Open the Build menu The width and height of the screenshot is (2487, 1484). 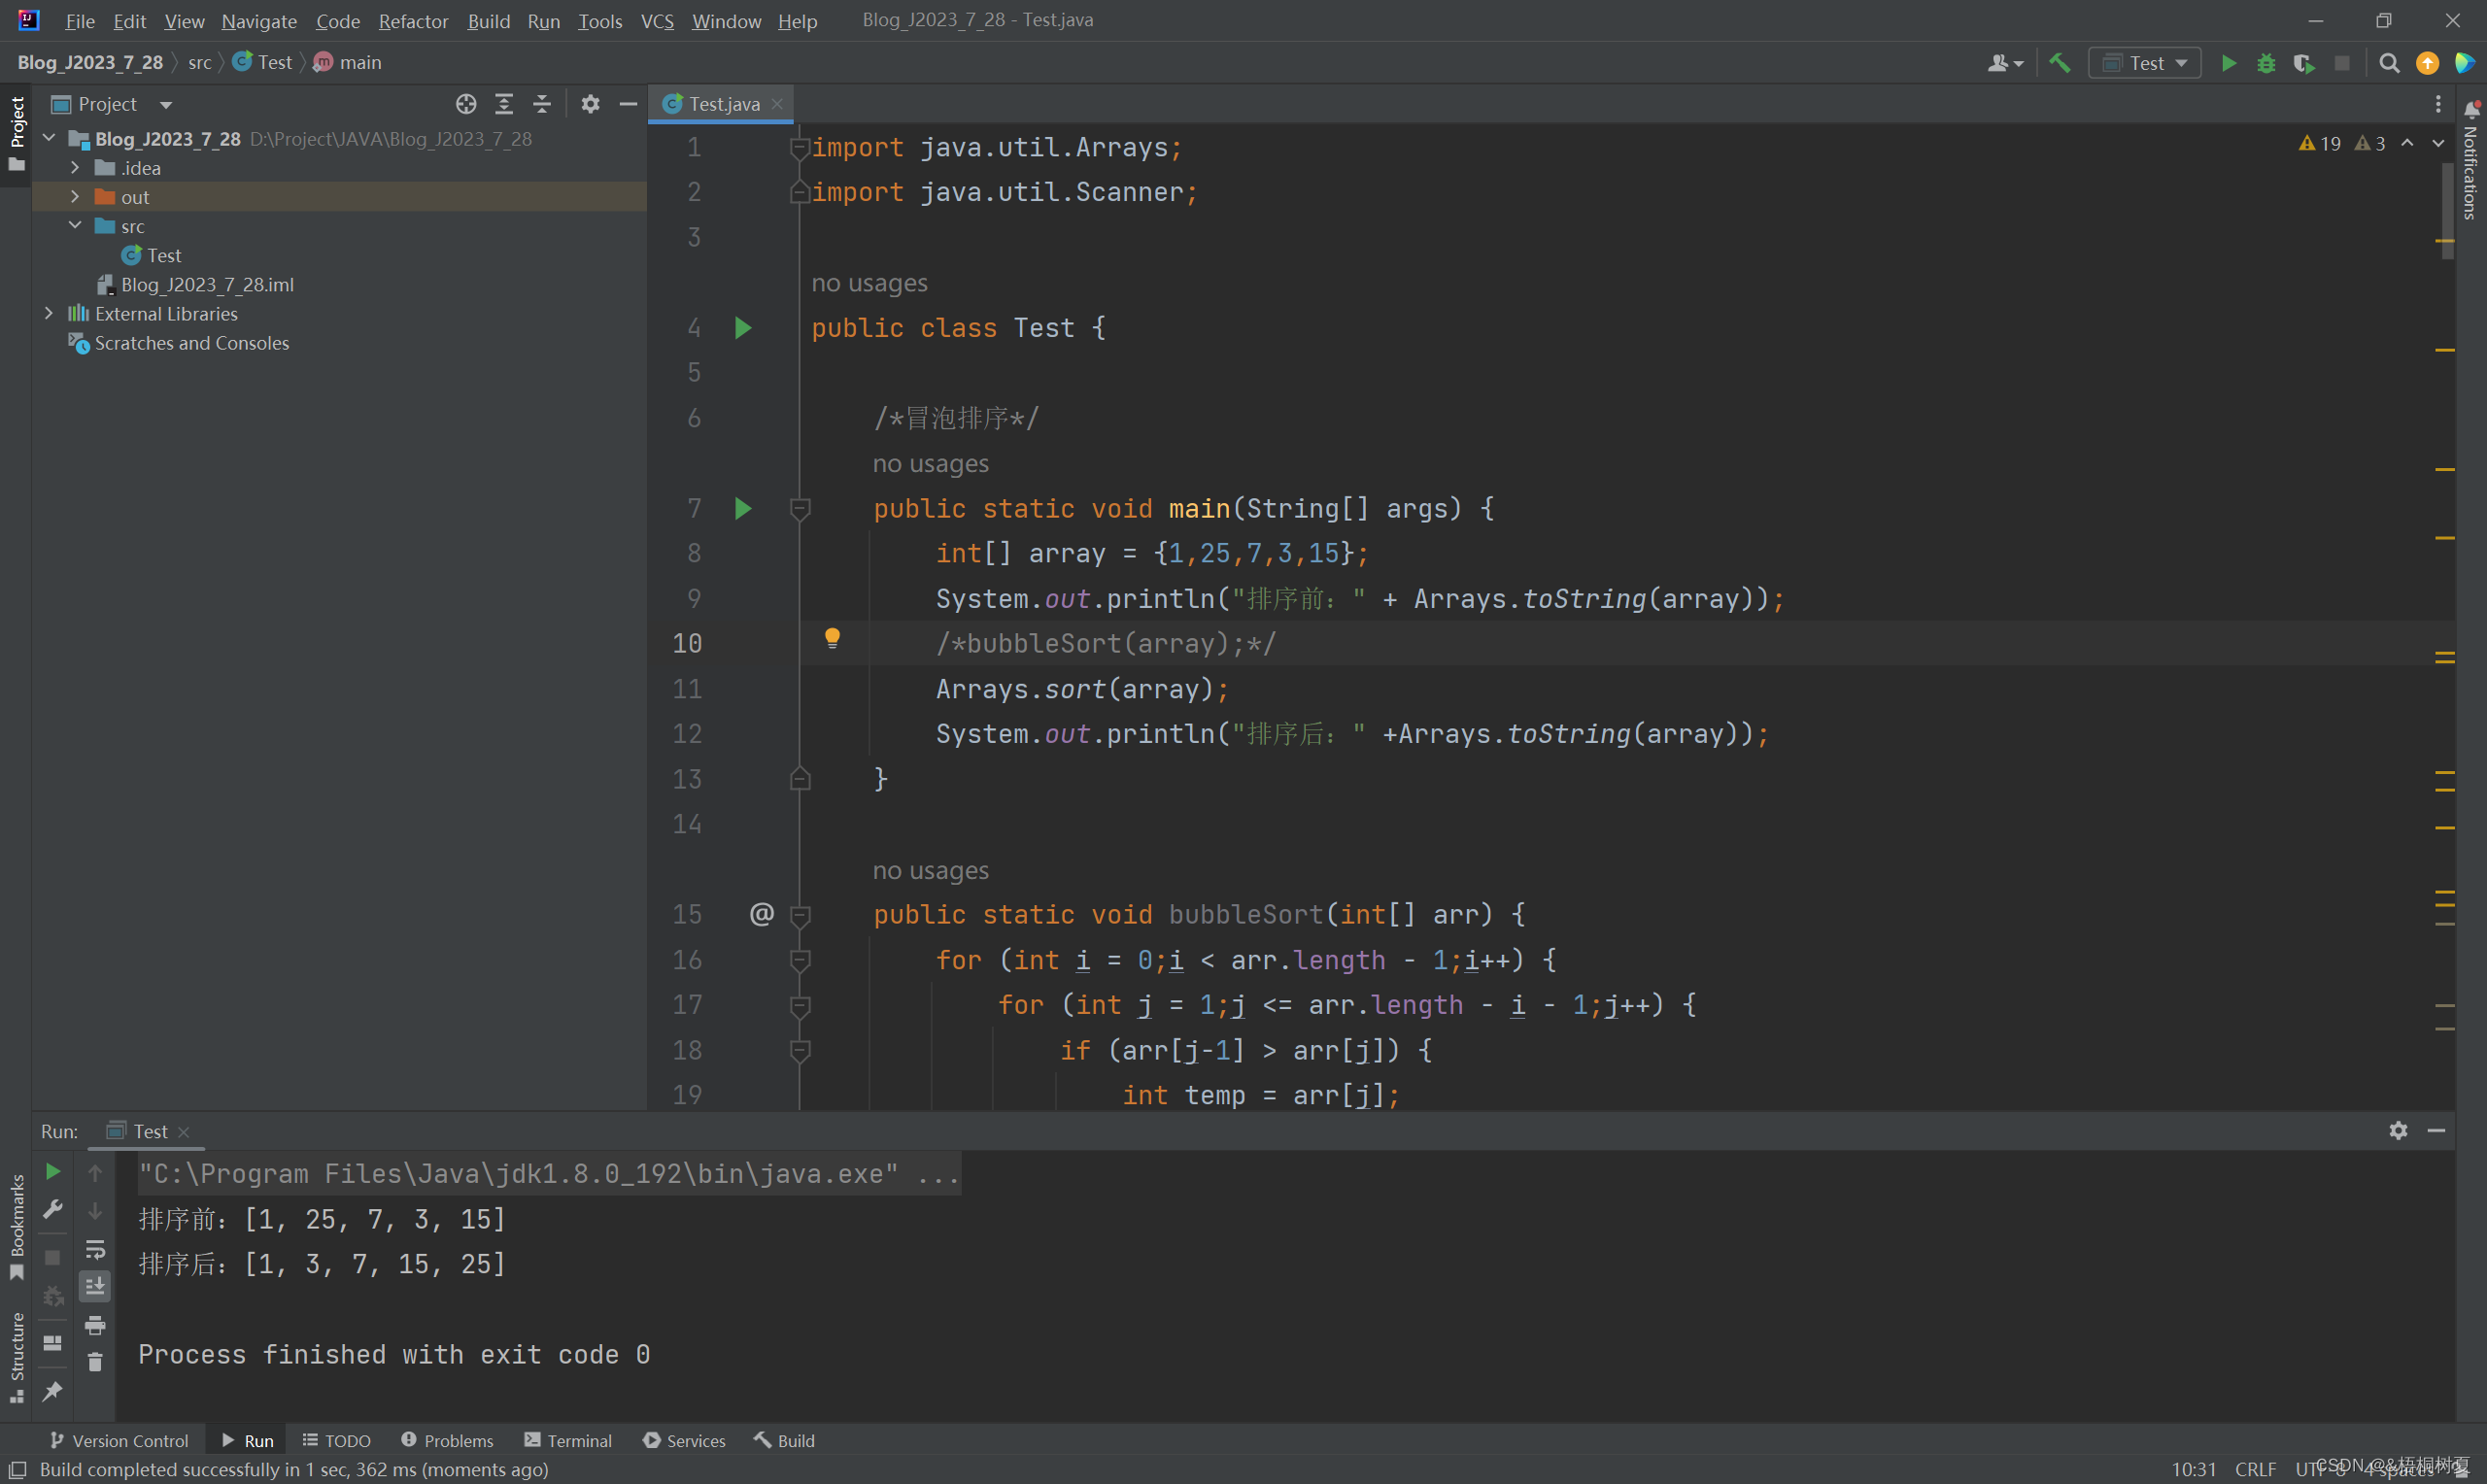[489, 20]
